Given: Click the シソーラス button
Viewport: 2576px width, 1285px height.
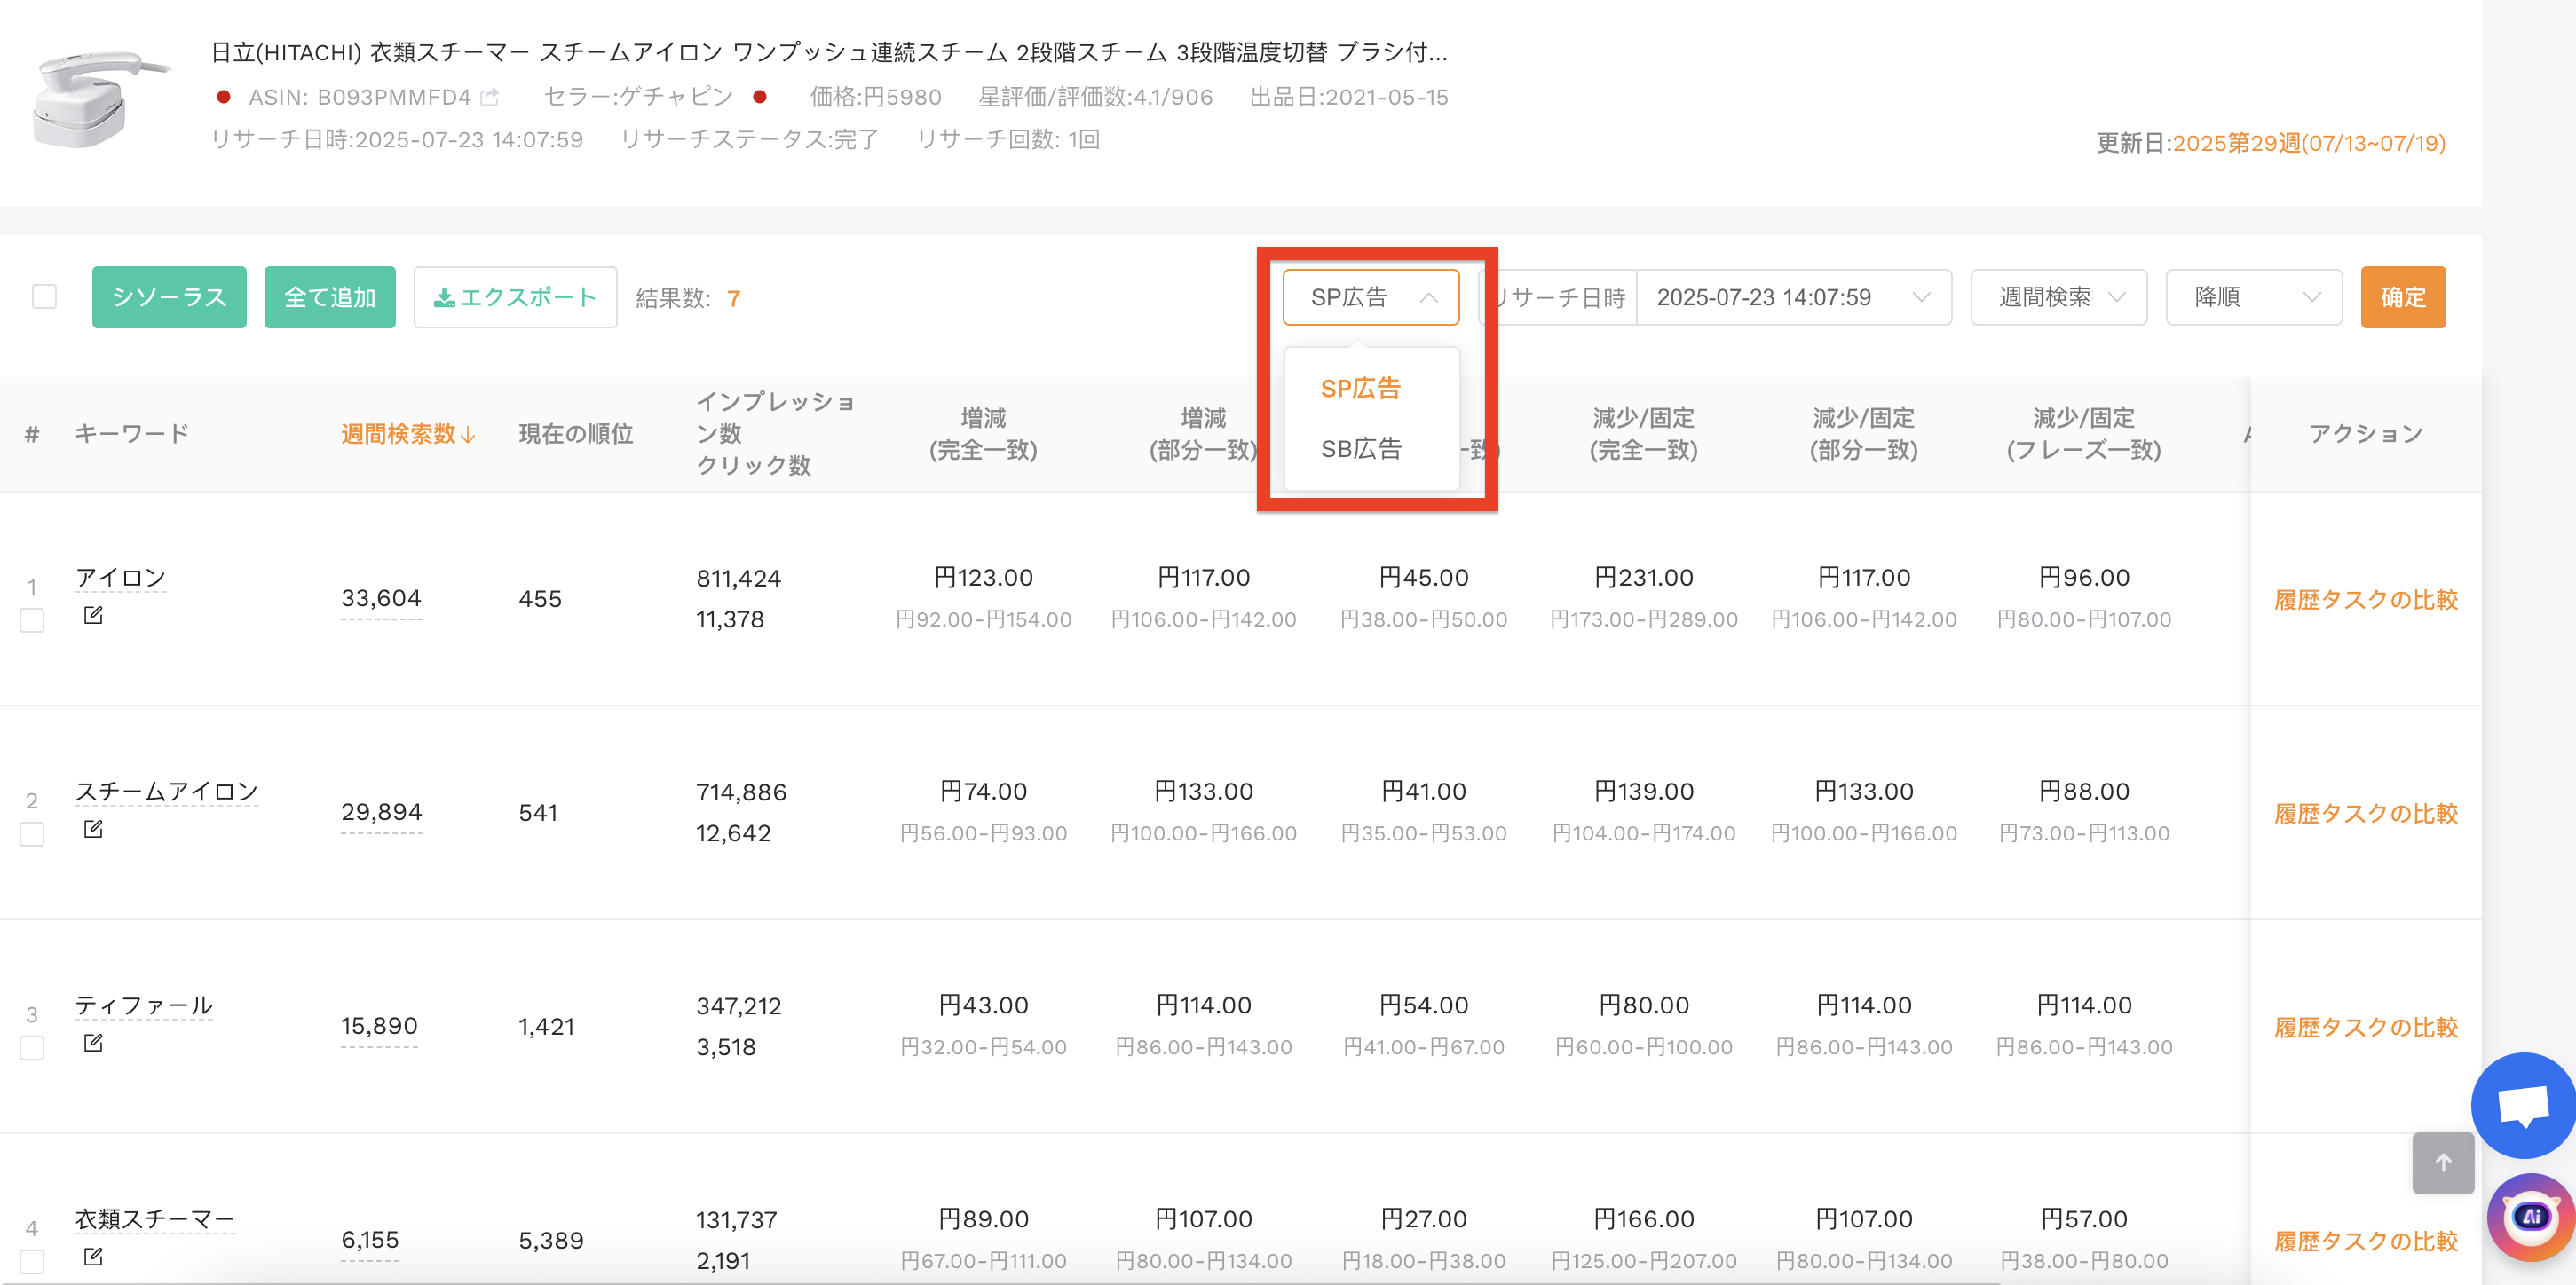Looking at the screenshot, I should pos(169,297).
